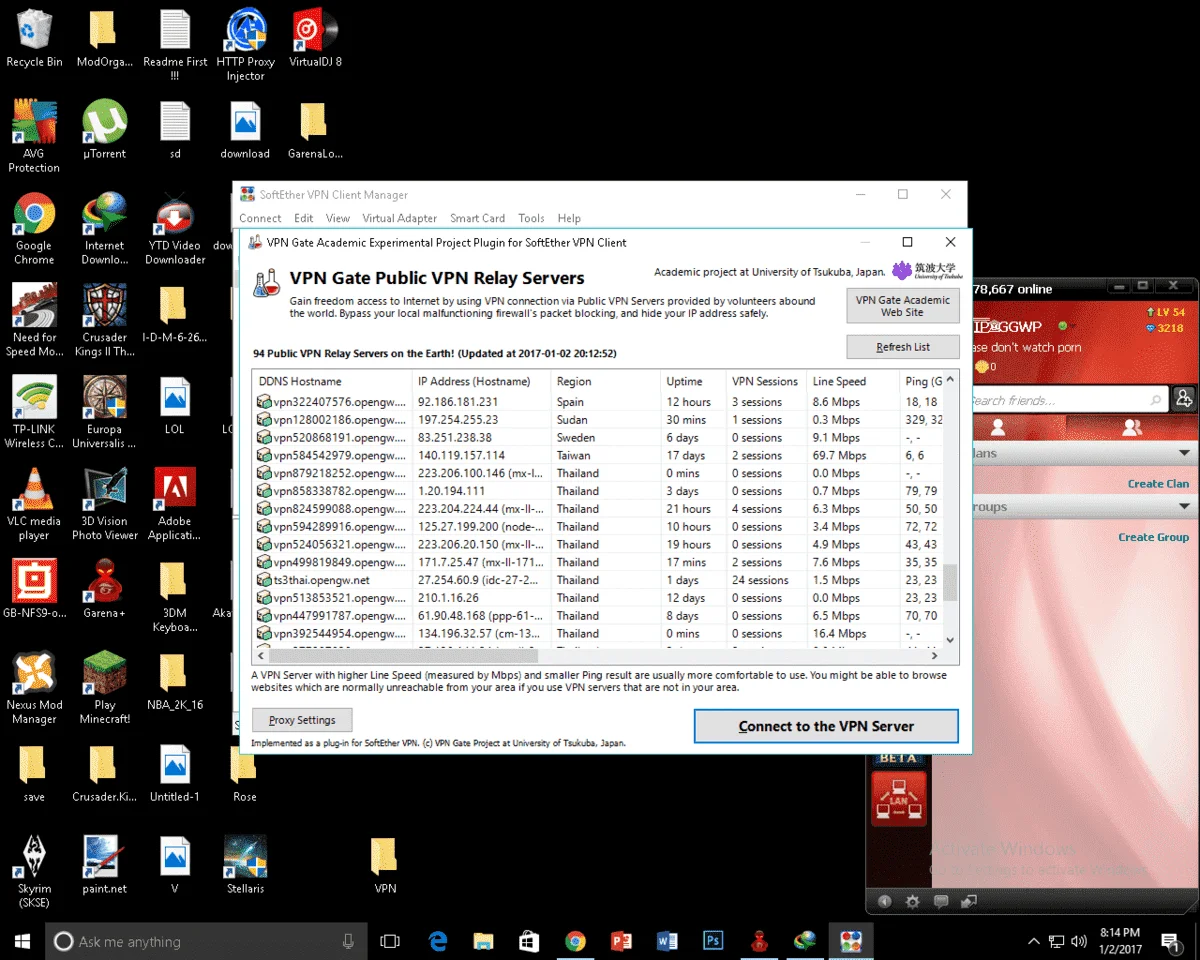Screen dimensions: 1200x960
Task: Select the Europa Universalis desktop shortcut
Action: point(105,412)
